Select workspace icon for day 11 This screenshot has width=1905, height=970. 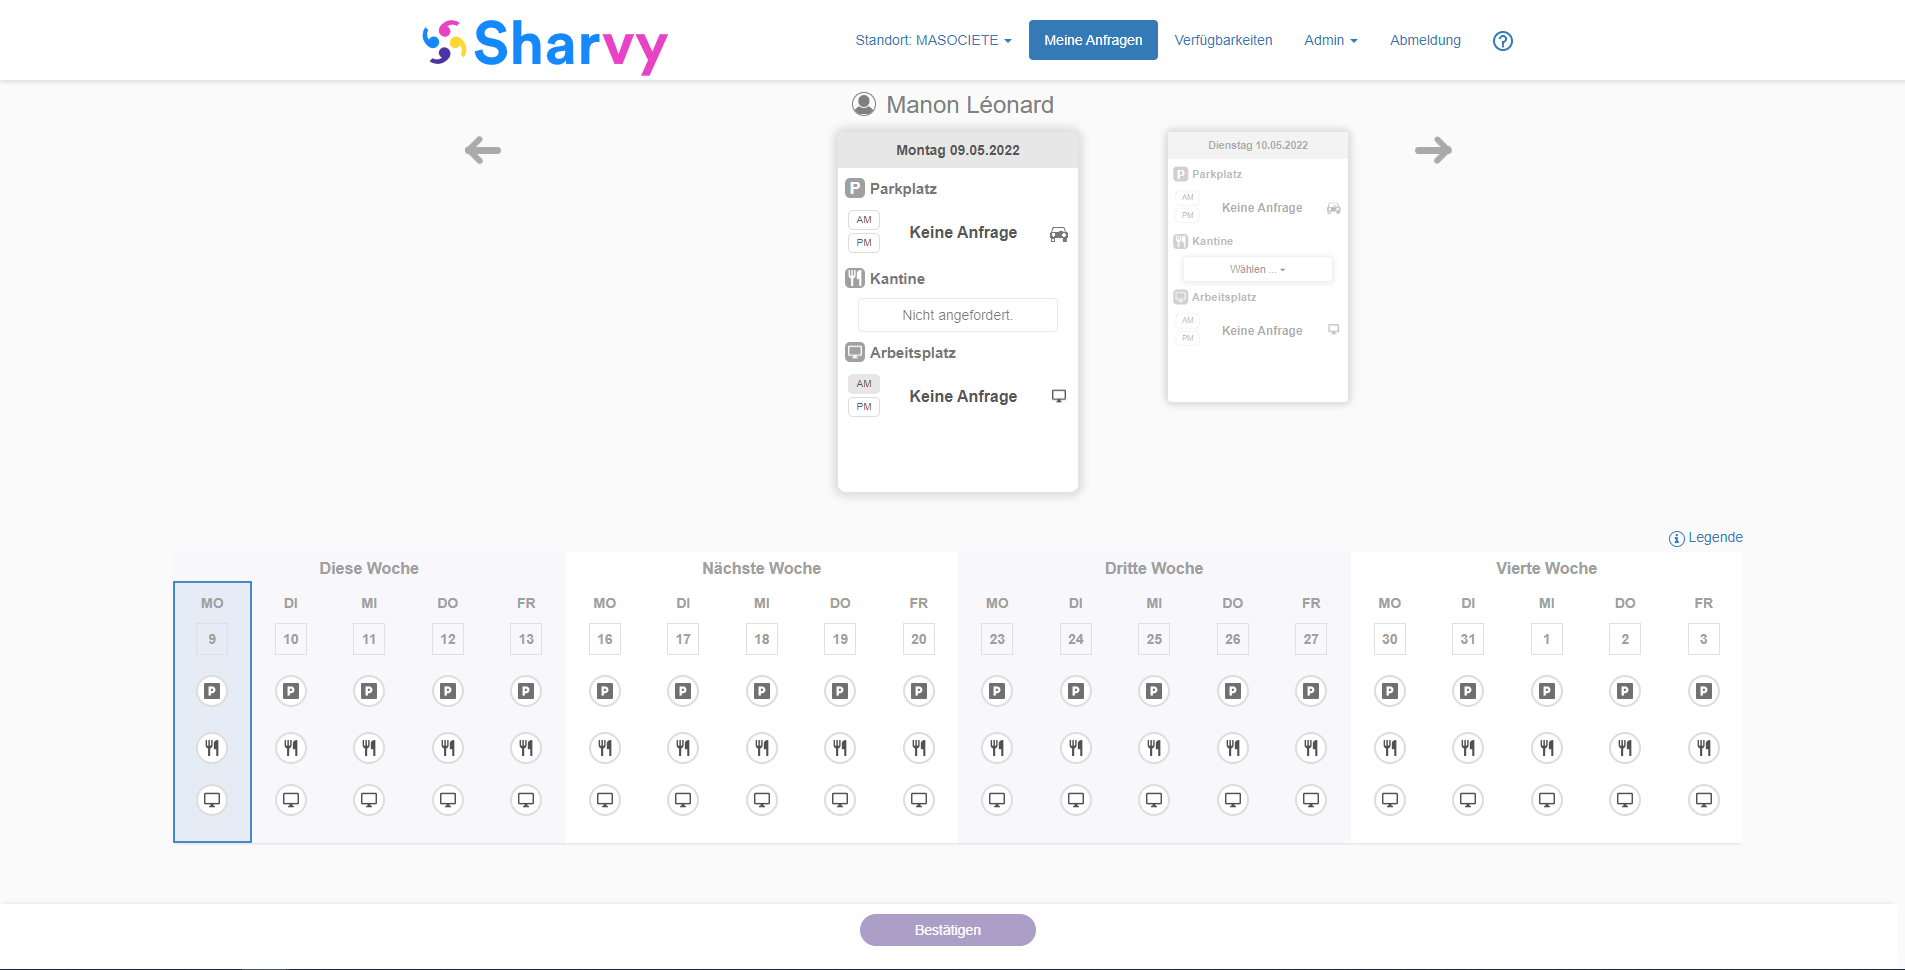pyautogui.click(x=369, y=800)
